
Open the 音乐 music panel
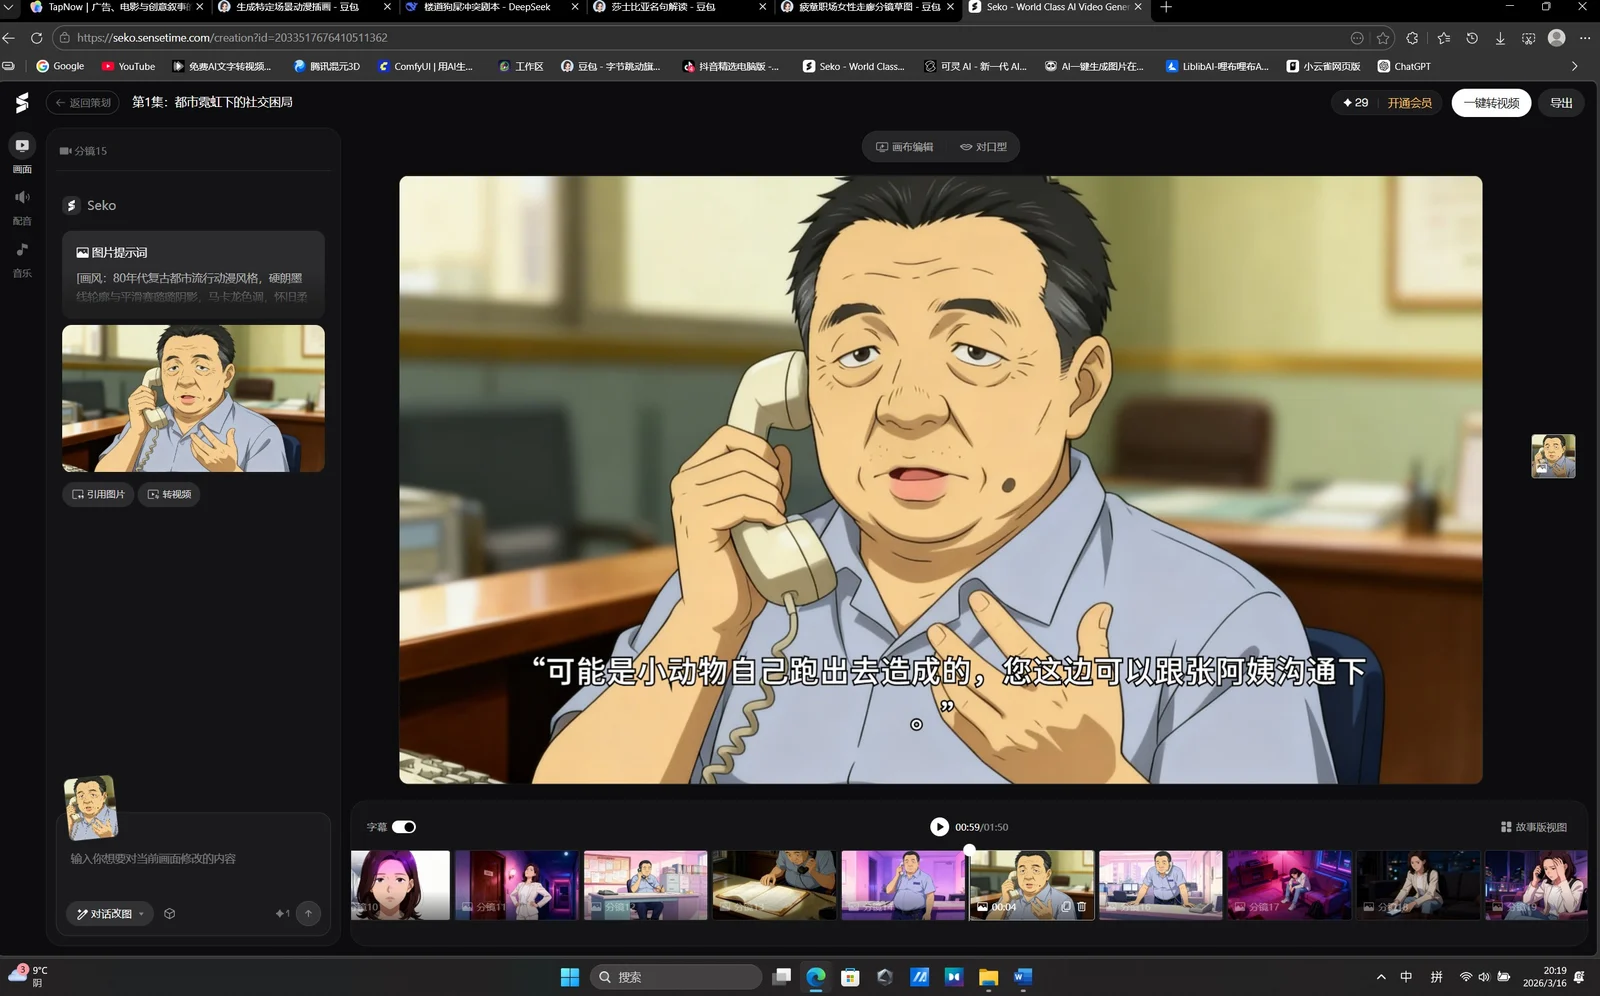click(x=22, y=258)
